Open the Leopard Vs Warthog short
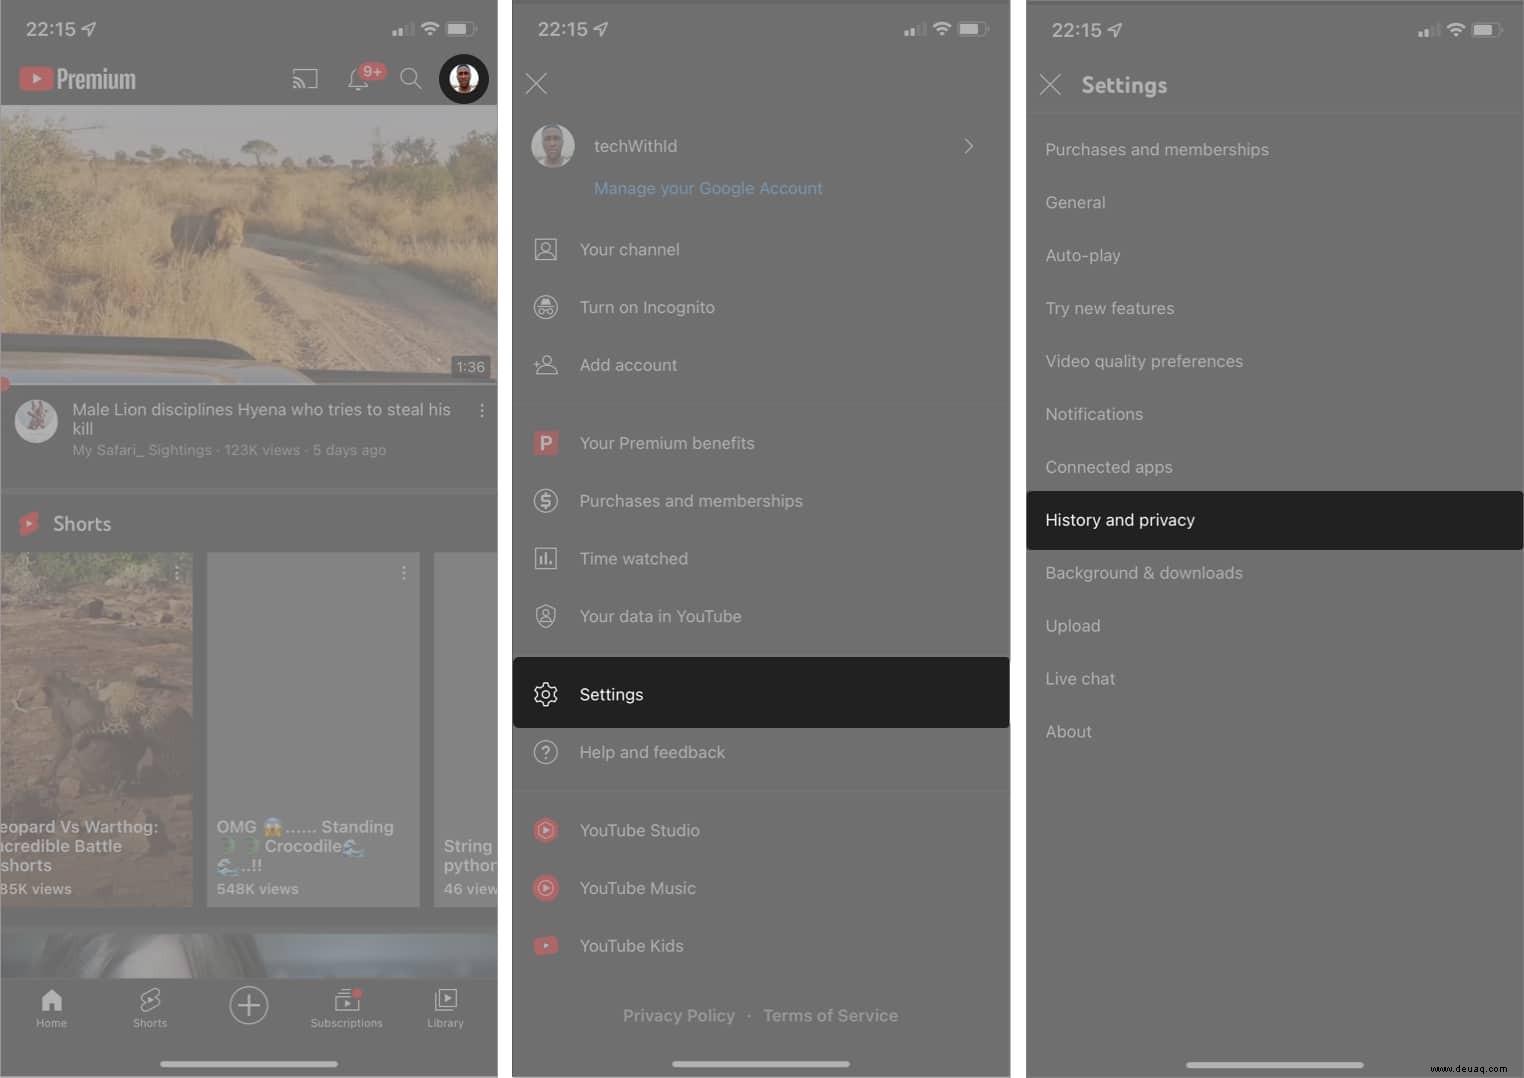This screenshot has height=1078, width=1524. (96, 730)
